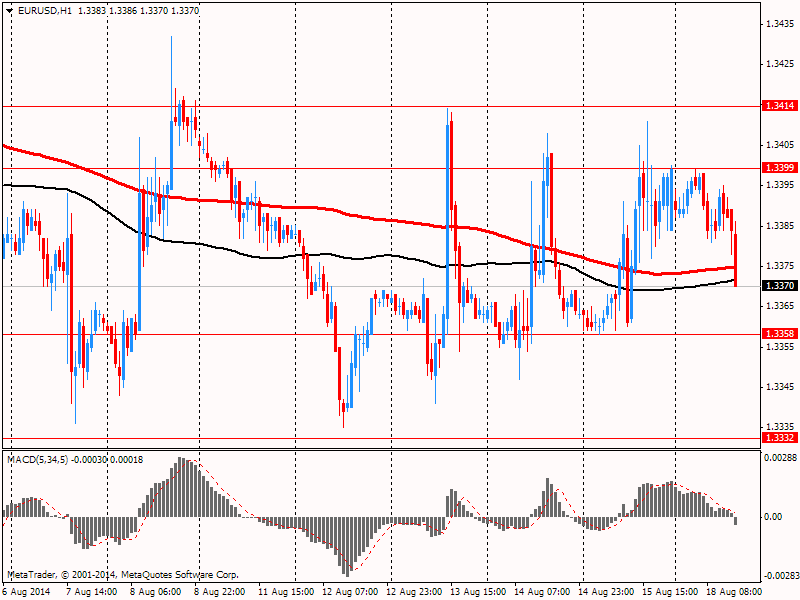
Task: Click price axis value 1.3365
Action: (780, 306)
